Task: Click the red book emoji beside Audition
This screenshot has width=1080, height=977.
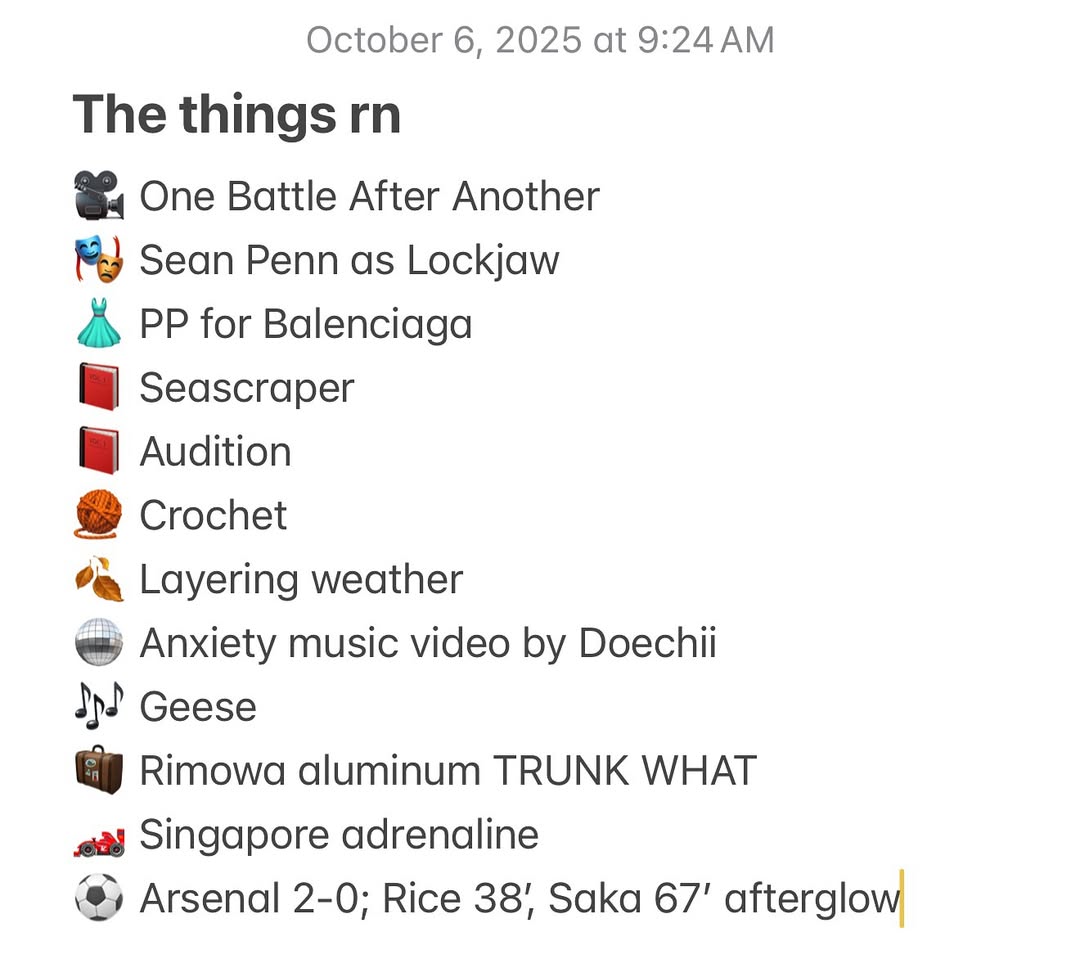Action: click(x=99, y=452)
